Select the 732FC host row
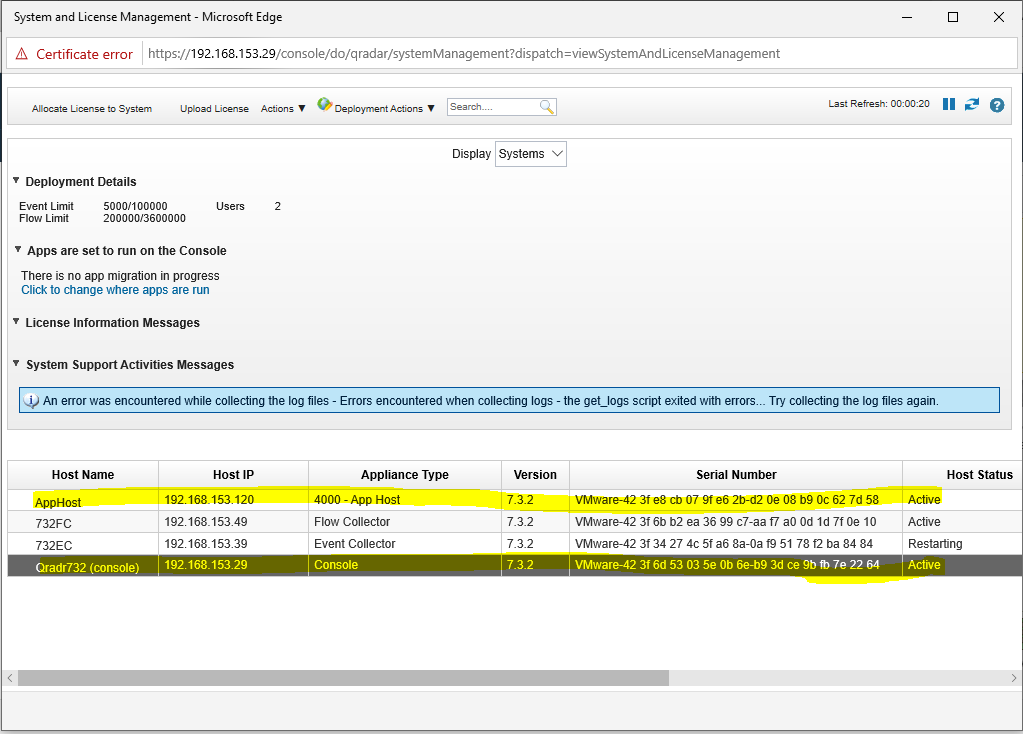Viewport: 1023px width, 734px height. click(515, 522)
